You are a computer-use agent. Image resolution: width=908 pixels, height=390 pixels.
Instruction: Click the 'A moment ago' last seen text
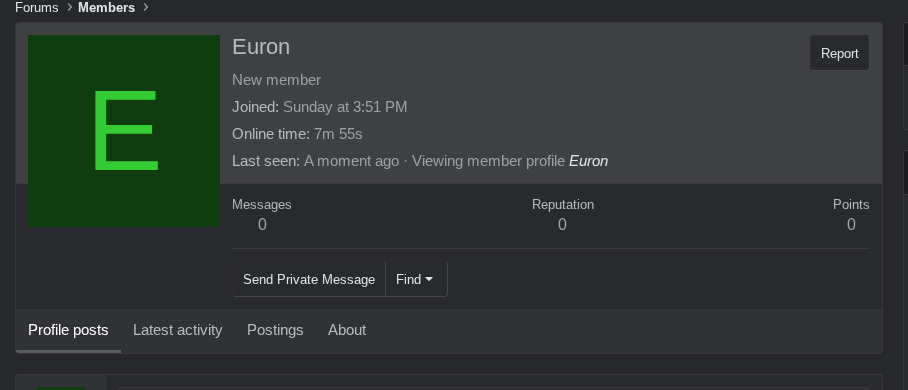point(352,161)
